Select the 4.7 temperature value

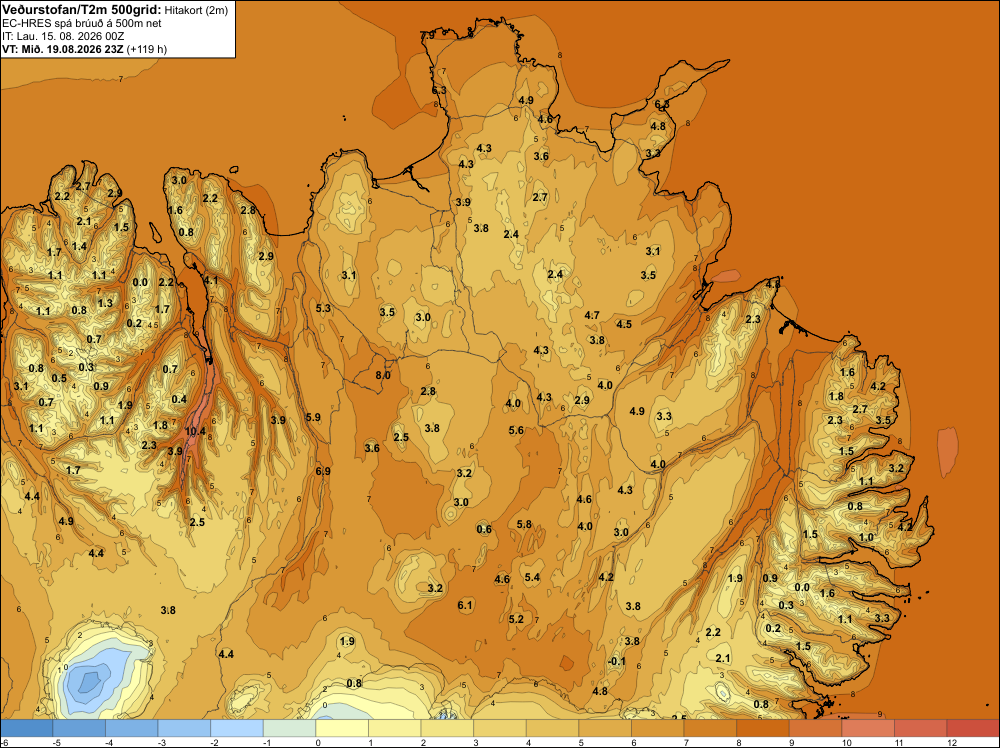pos(592,315)
